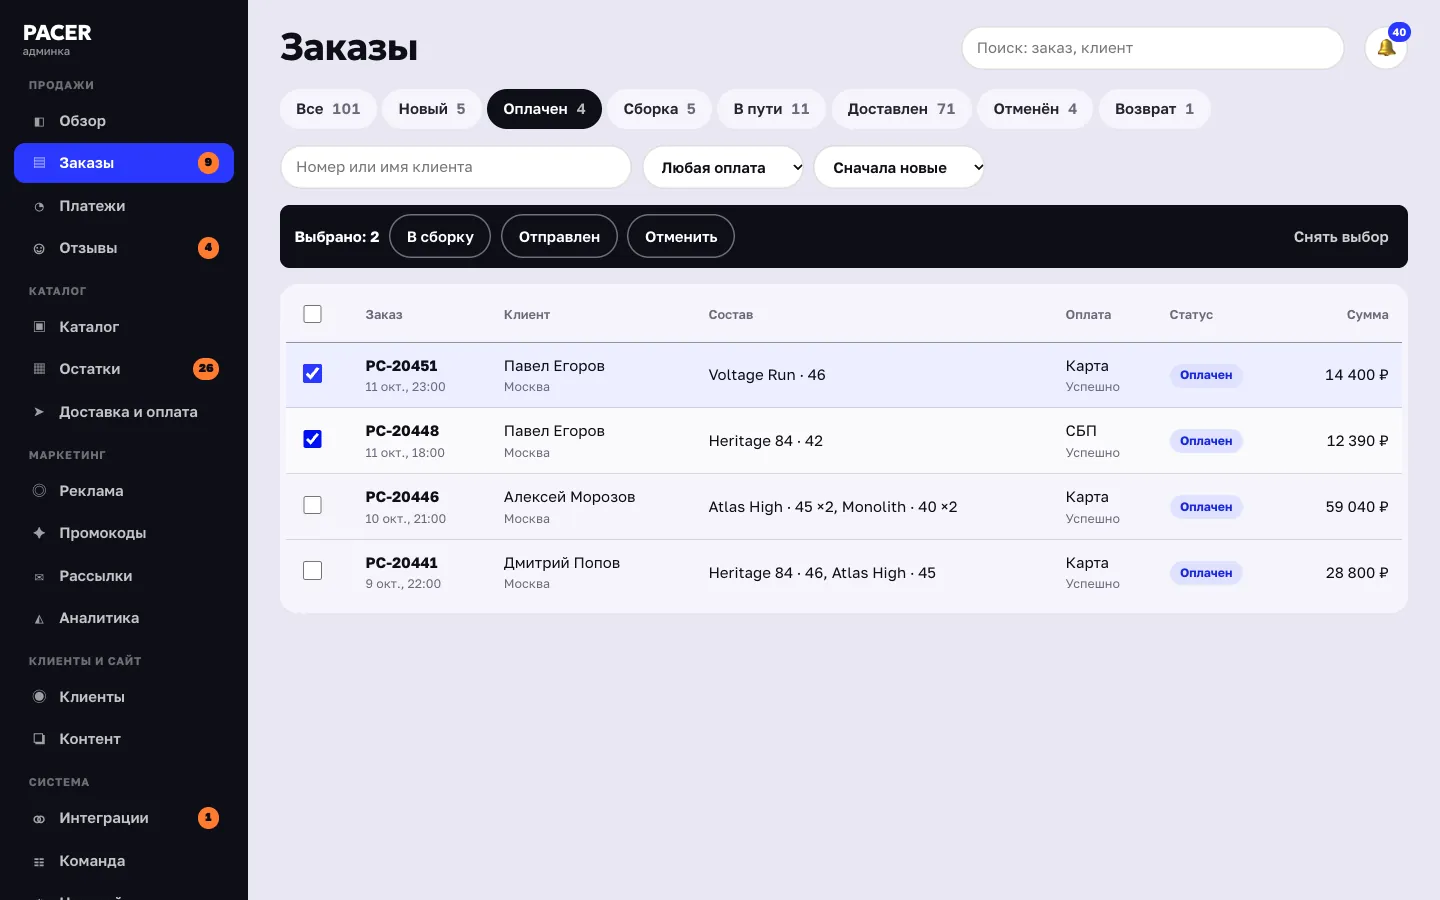
Task: Click client name Алексей Морозов
Action: click(x=569, y=497)
